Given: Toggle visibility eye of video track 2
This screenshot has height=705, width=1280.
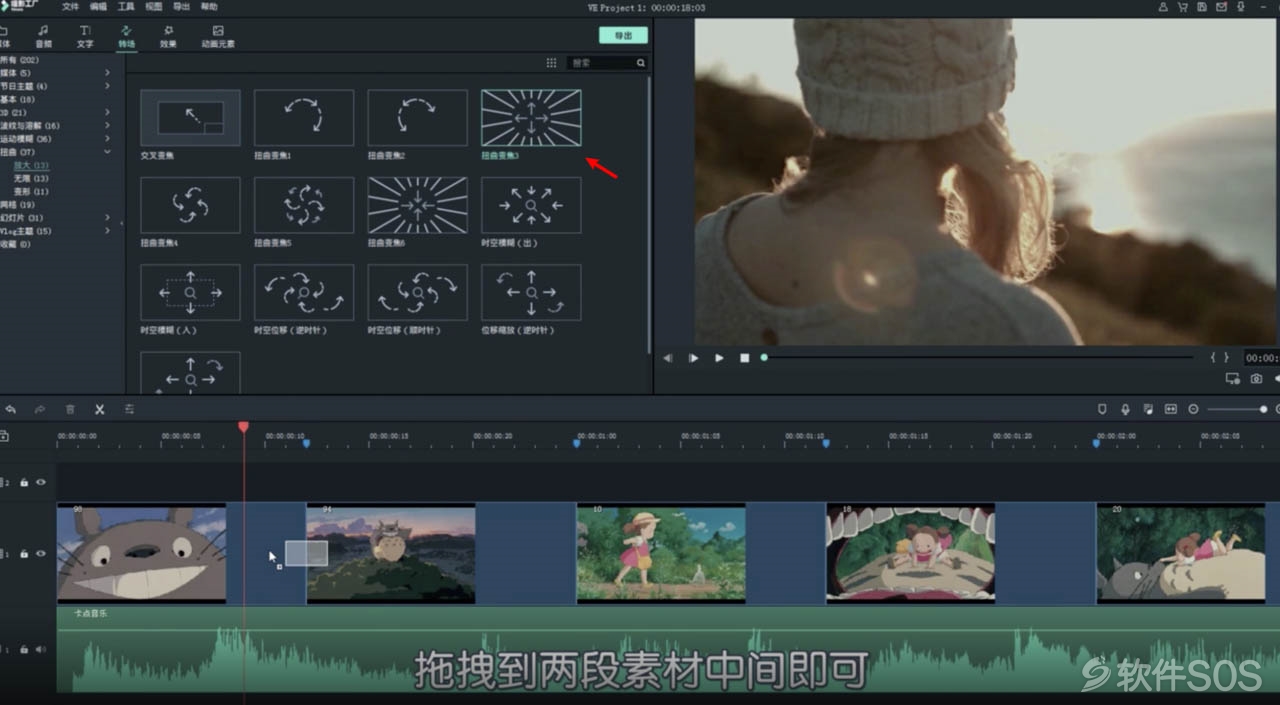Looking at the screenshot, I should coord(41,482).
